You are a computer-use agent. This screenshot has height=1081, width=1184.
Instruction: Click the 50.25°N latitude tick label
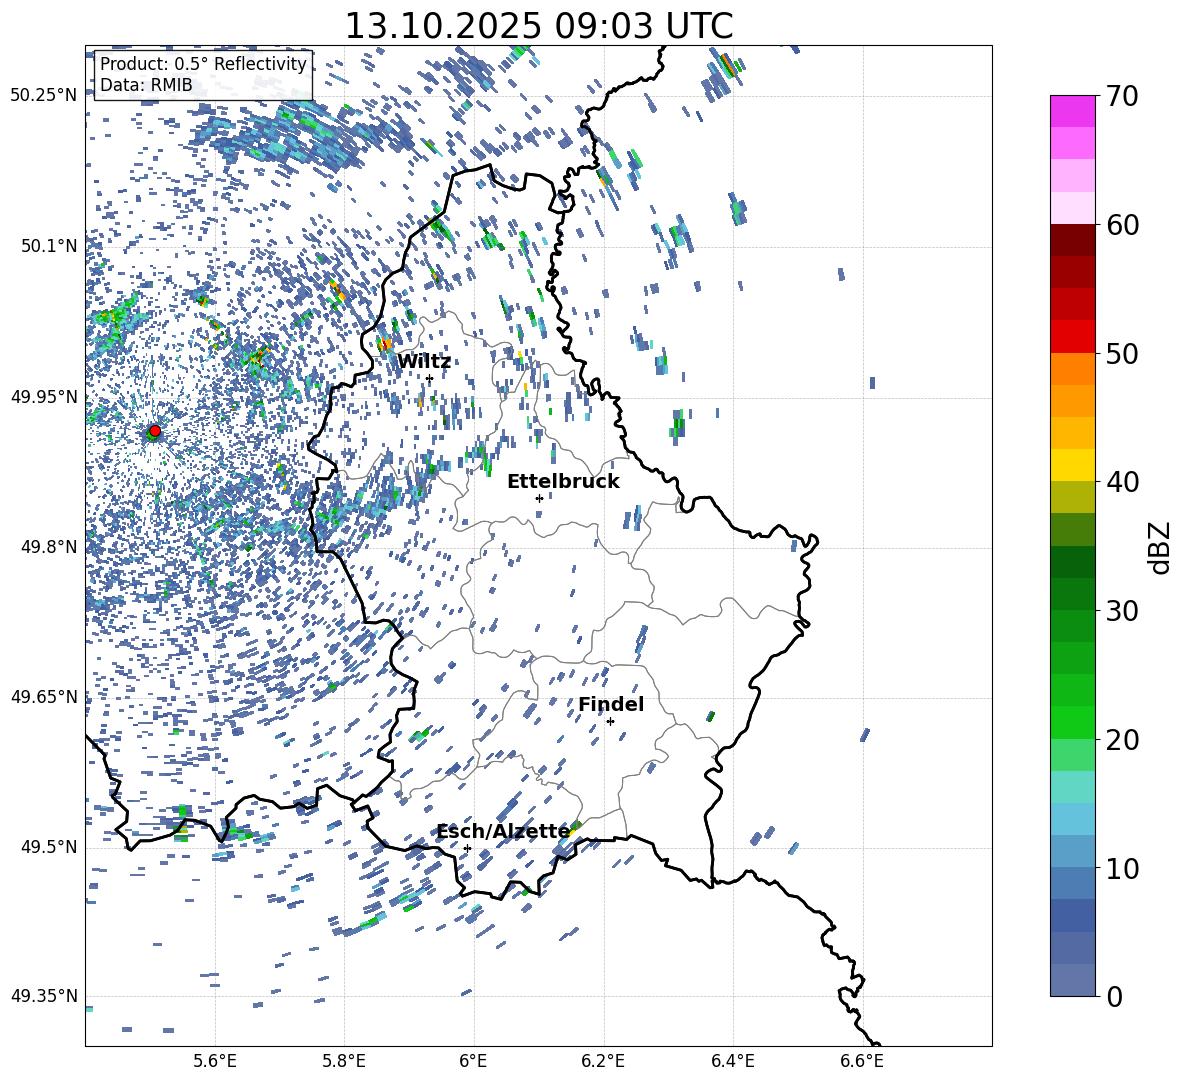click(44, 96)
